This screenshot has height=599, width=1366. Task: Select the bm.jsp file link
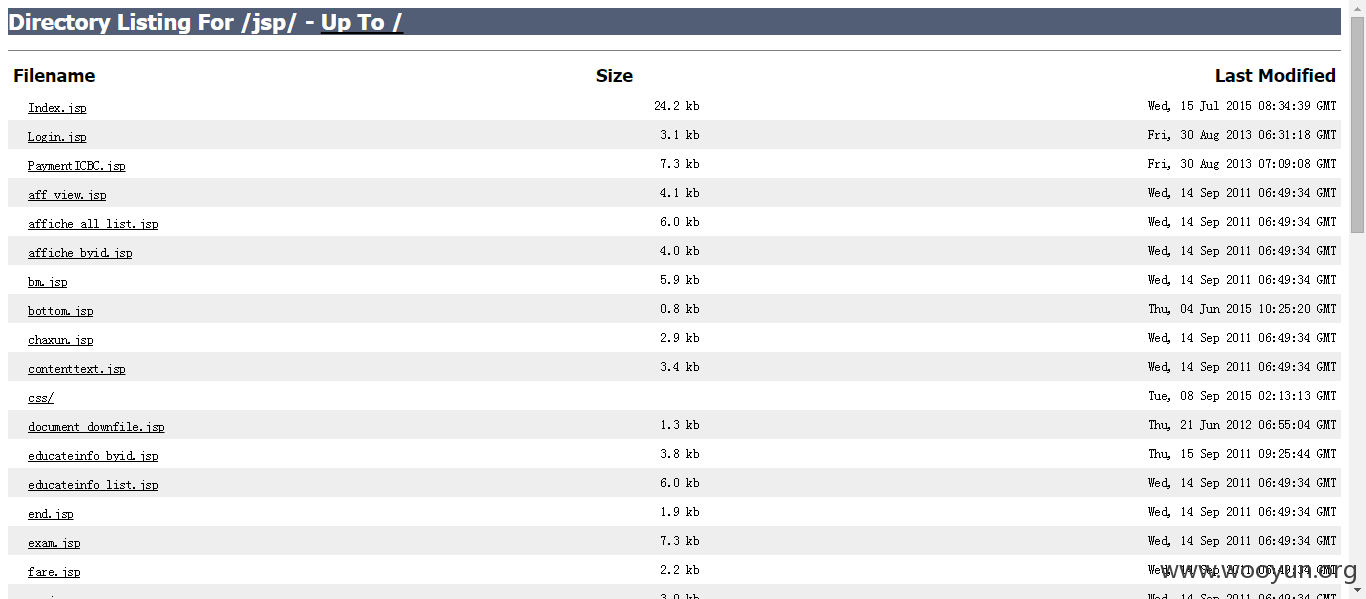[x=48, y=282]
